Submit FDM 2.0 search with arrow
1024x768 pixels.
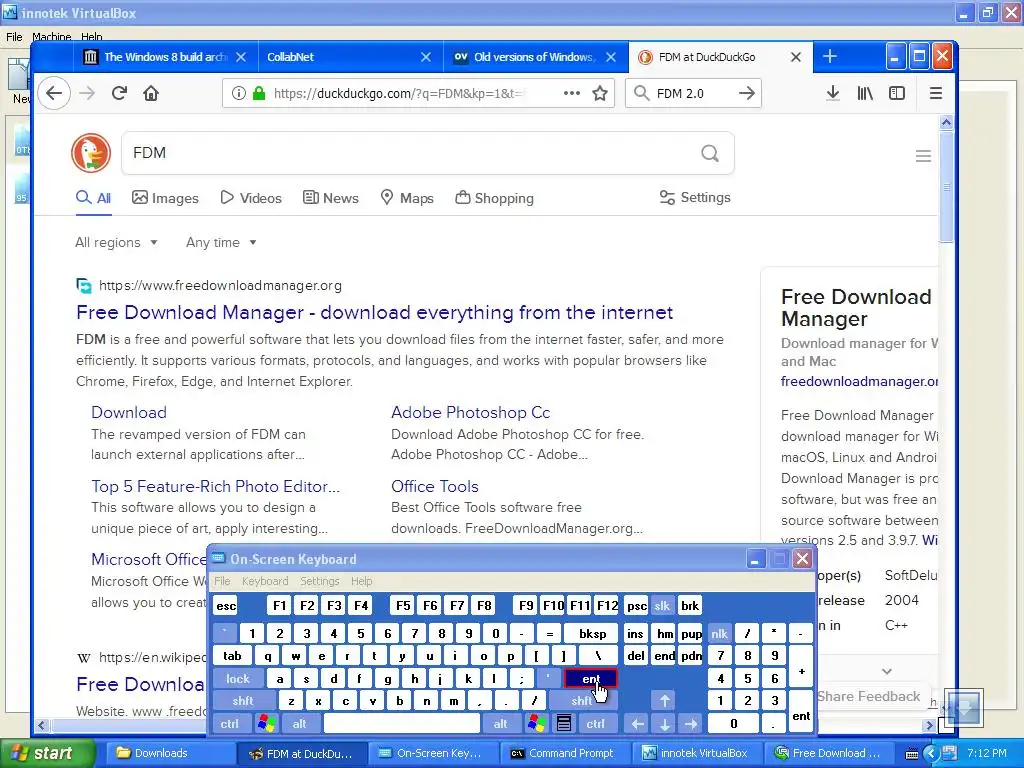click(746, 93)
